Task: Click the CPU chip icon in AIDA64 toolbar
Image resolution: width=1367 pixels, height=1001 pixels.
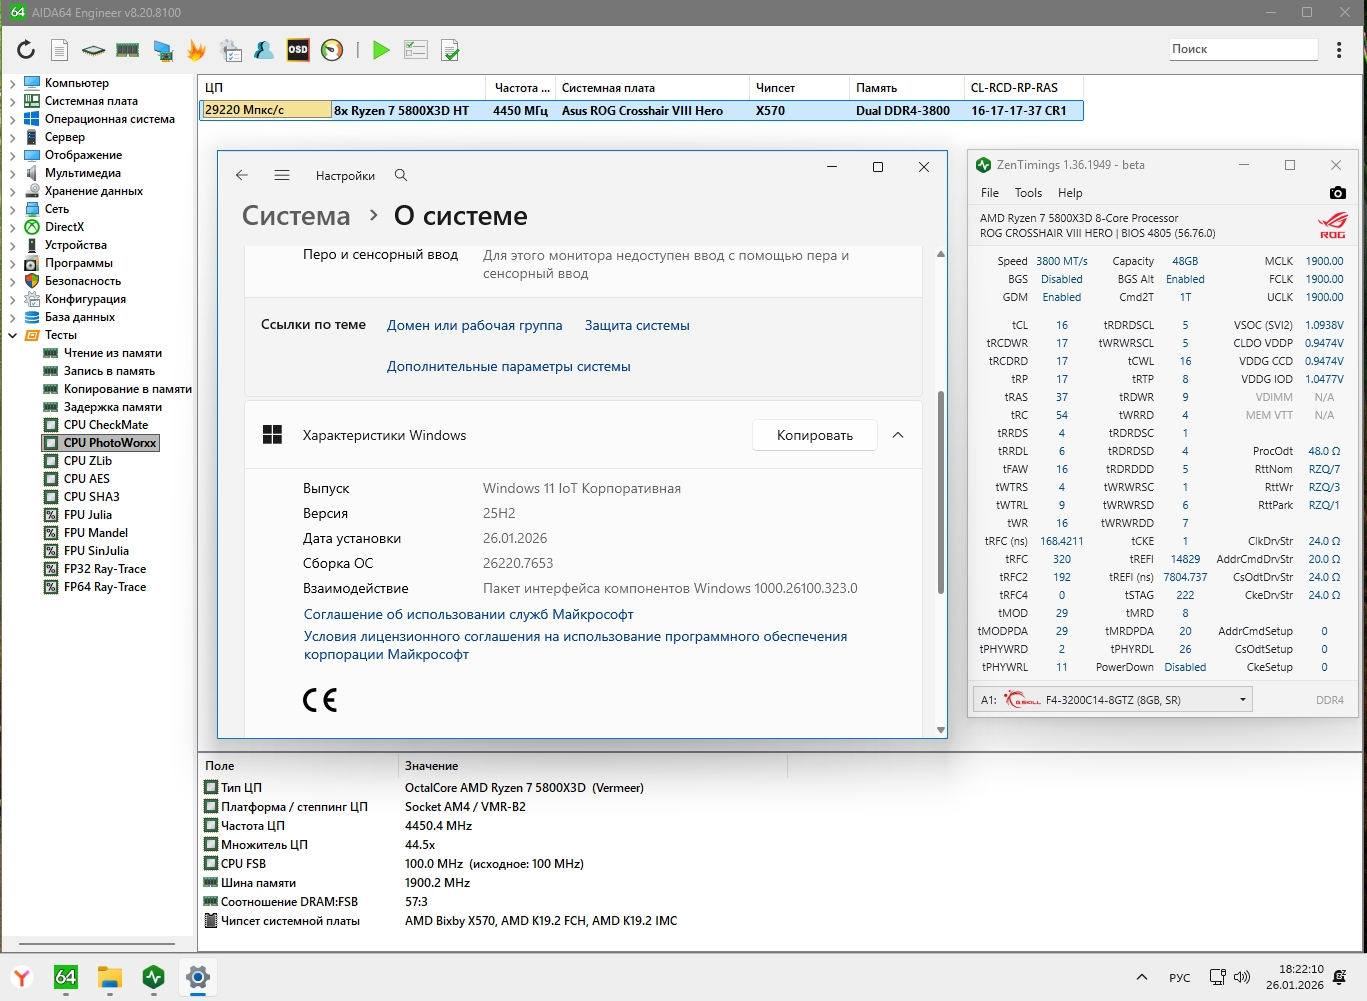Action: click(x=93, y=49)
